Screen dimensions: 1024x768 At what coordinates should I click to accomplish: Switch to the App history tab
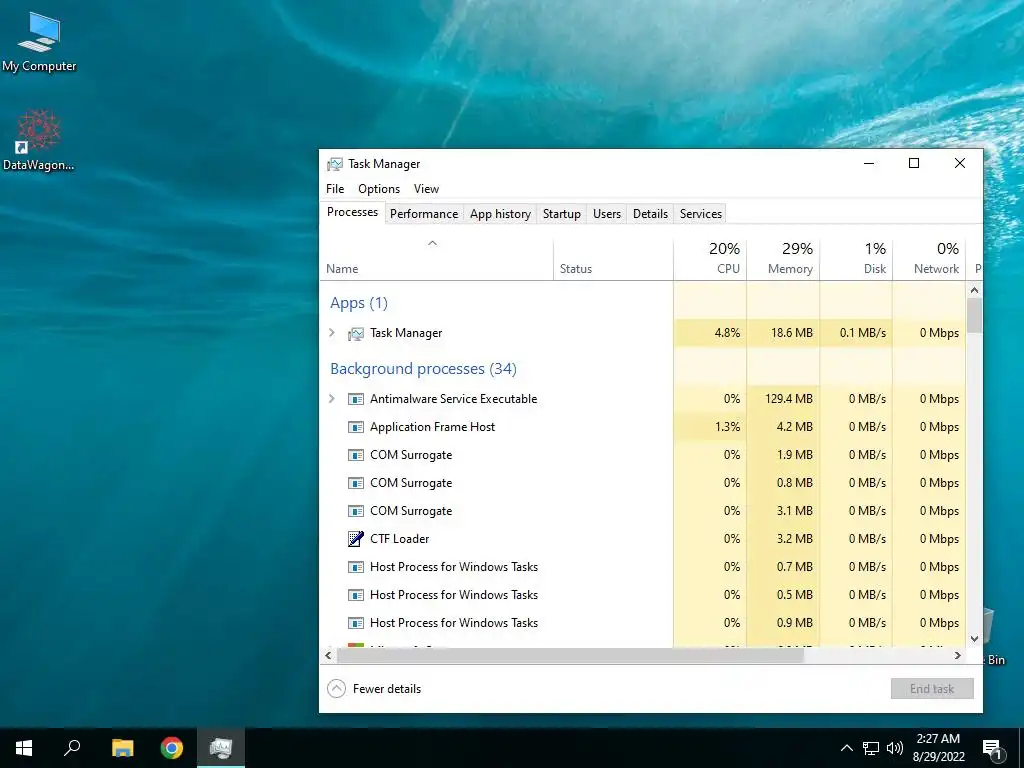(x=500, y=214)
